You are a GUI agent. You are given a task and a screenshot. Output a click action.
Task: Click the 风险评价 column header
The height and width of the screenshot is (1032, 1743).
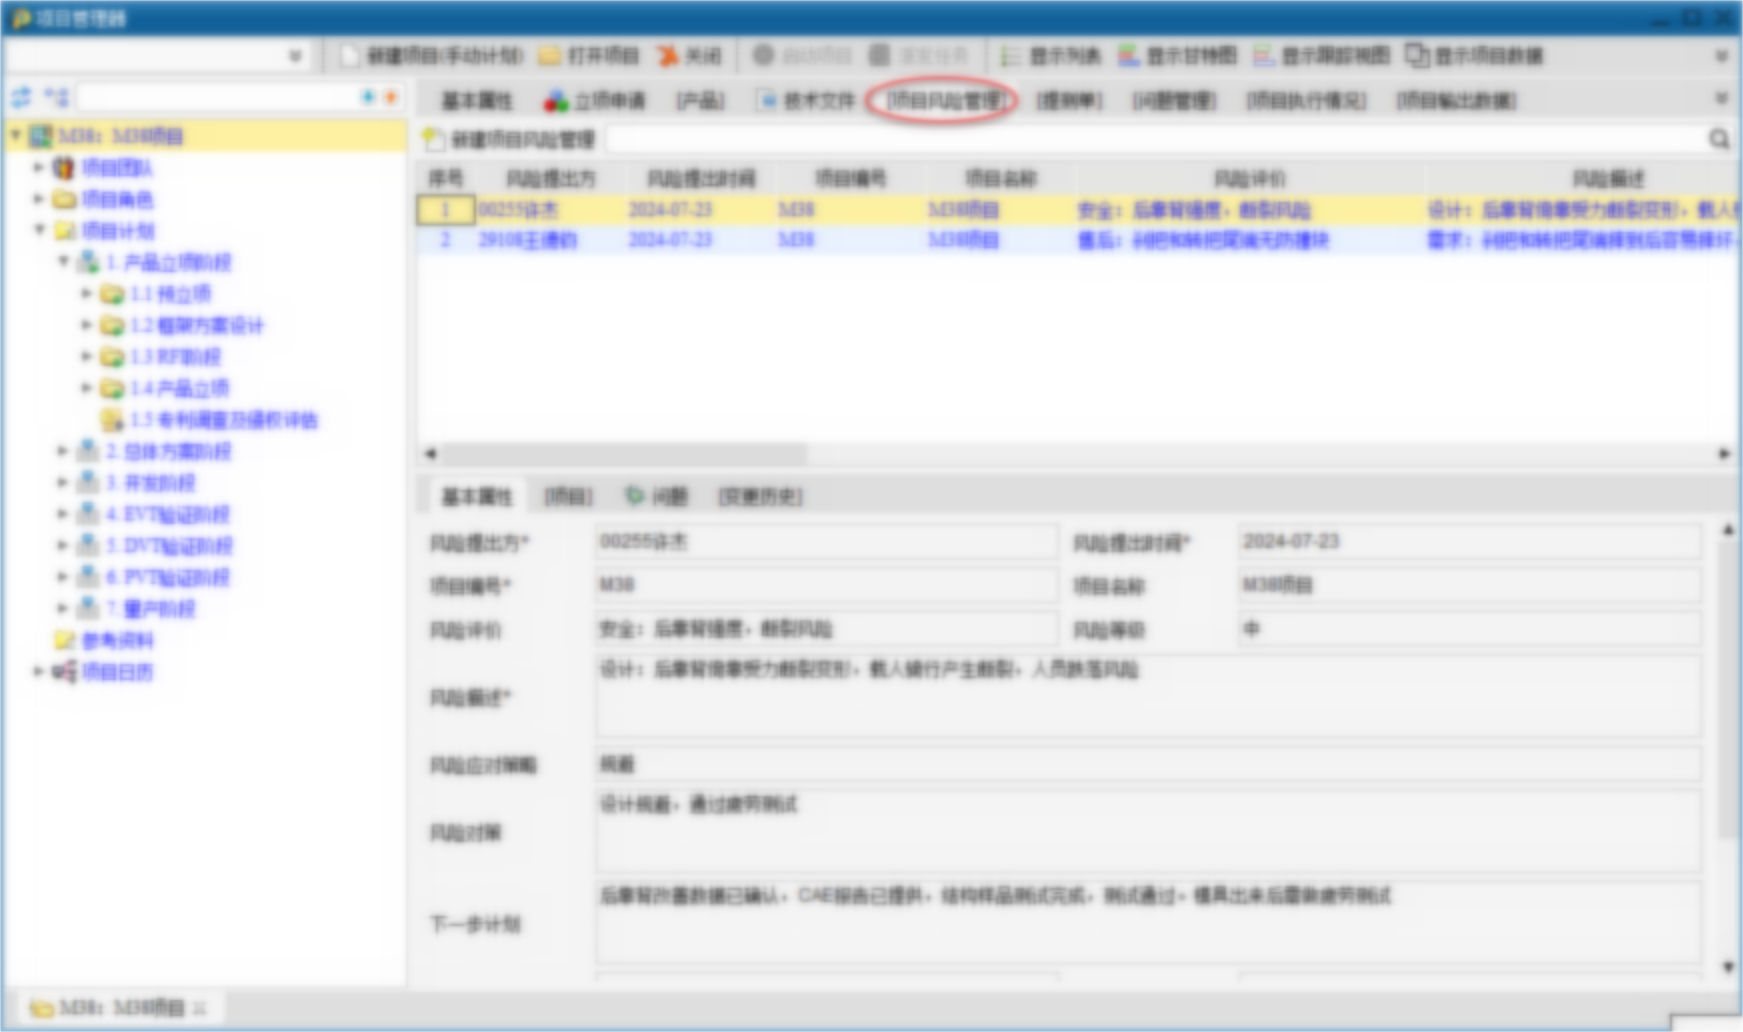1250,179
